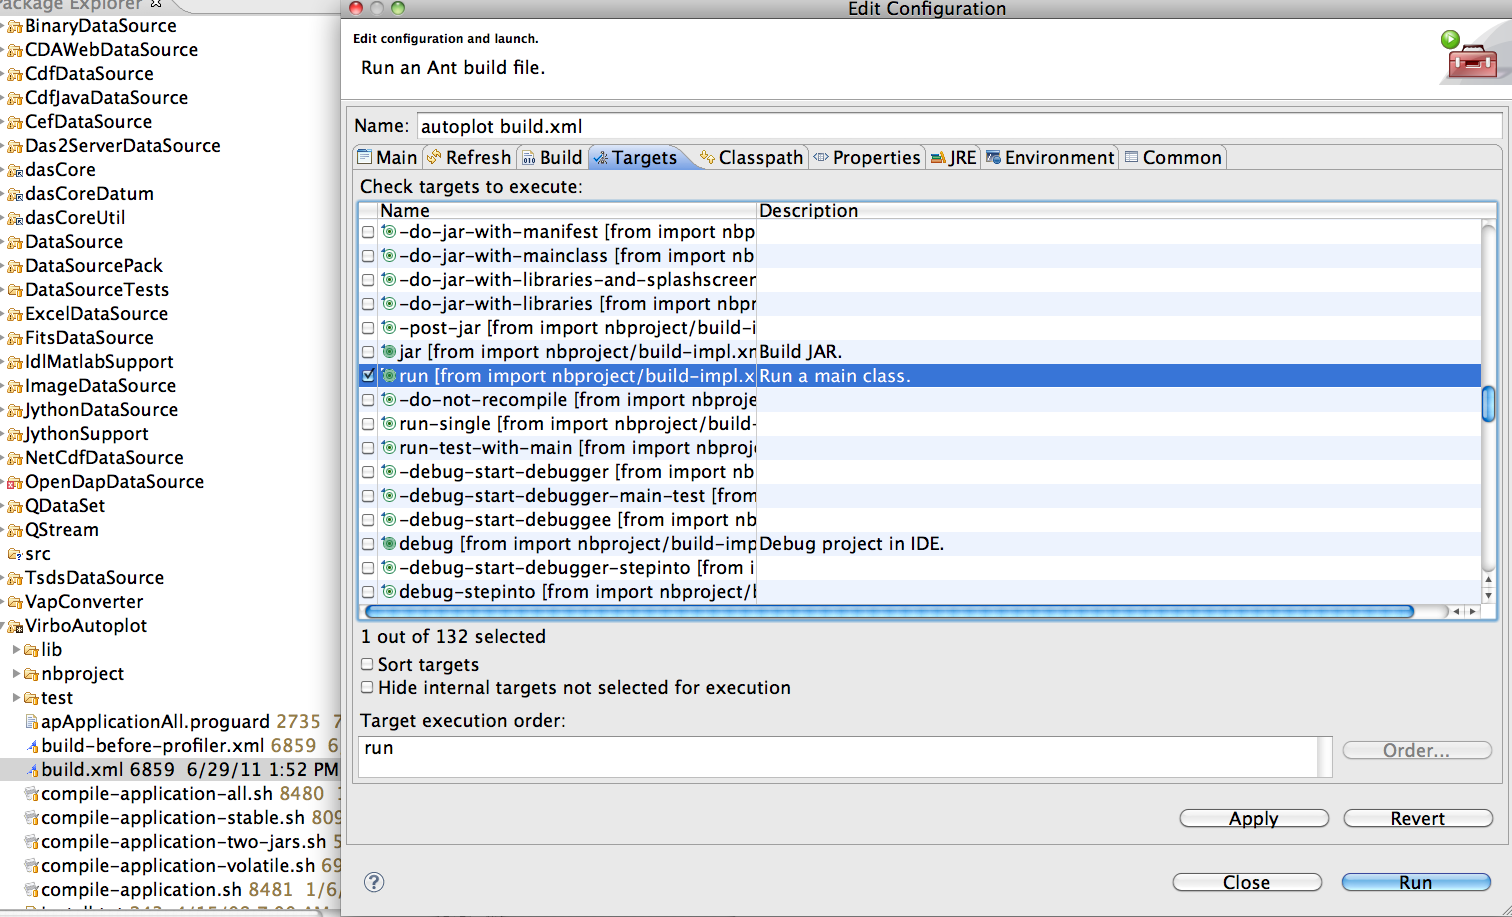Expand the lib folder in VirboAutoplot
Screen dimensions: 1512x917
16,650
